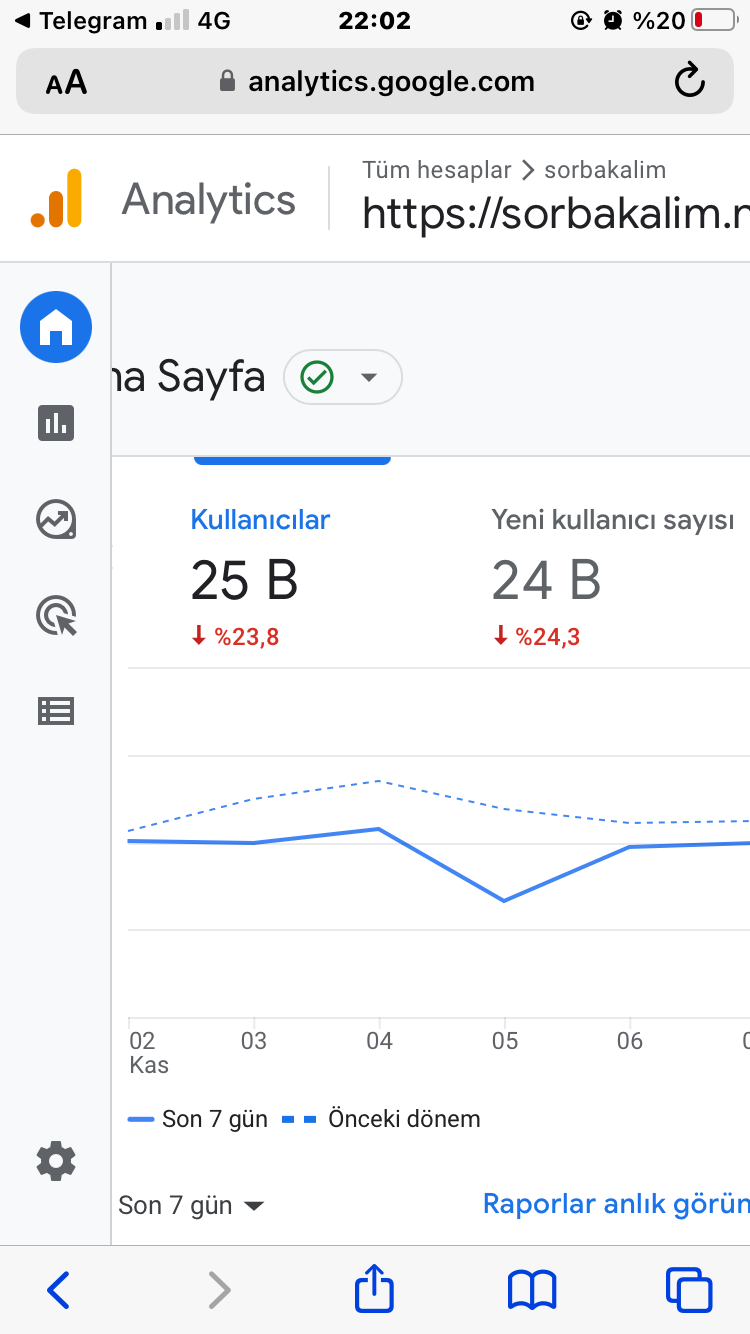Go back with Safari back arrow
This screenshot has height=1334, width=750.
click(x=59, y=1290)
